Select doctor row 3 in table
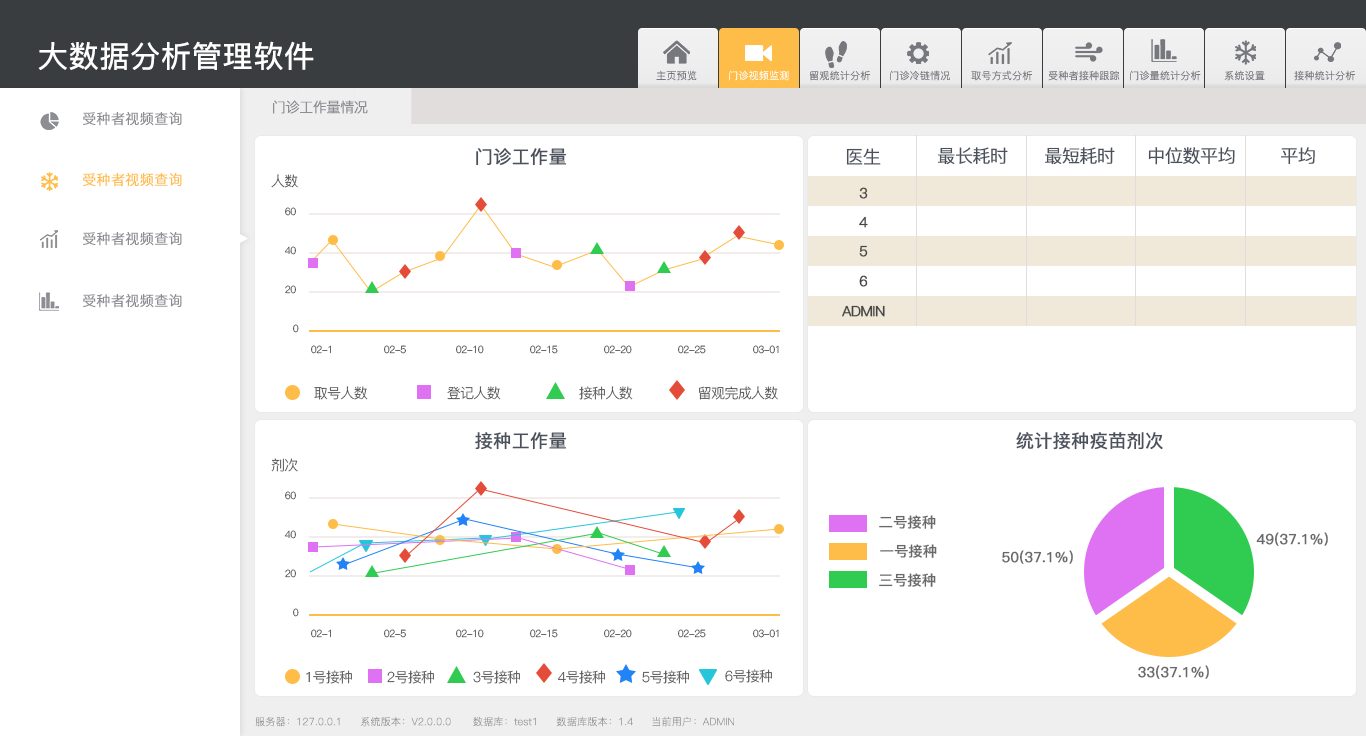This screenshot has height=736, width=1366. [1082, 192]
